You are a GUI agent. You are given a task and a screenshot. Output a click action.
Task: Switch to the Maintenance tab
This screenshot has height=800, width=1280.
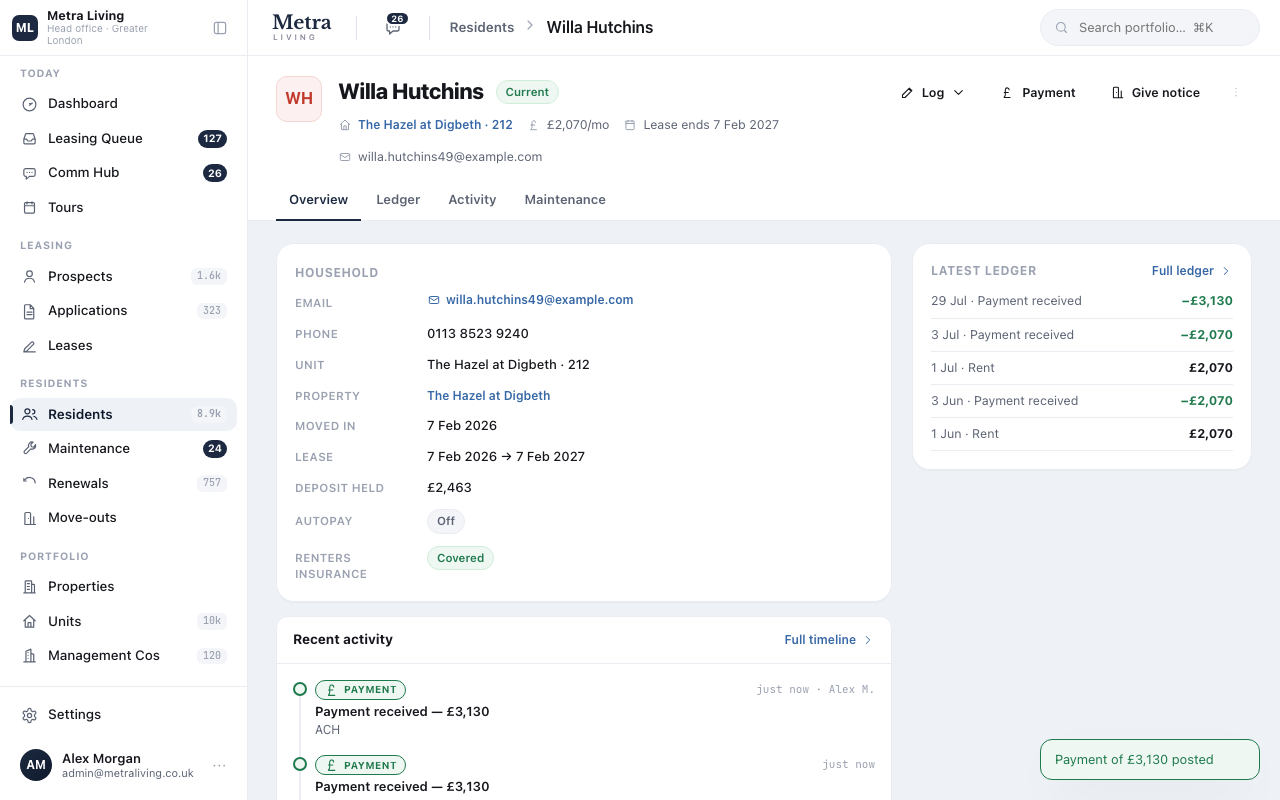coord(565,200)
